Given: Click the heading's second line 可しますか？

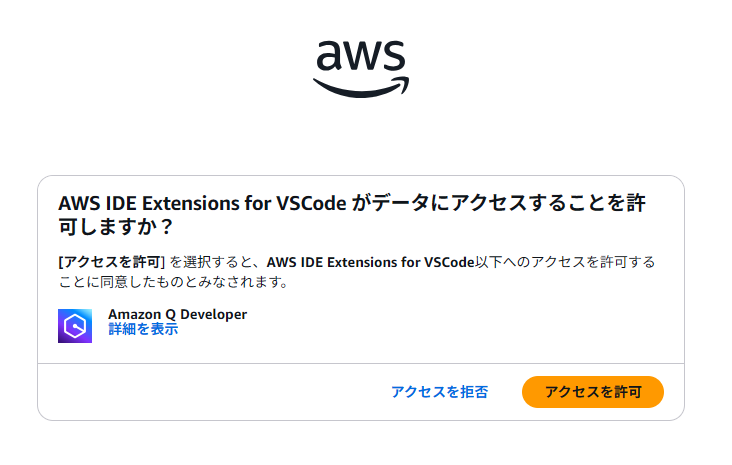Looking at the screenshot, I should tap(116, 227).
